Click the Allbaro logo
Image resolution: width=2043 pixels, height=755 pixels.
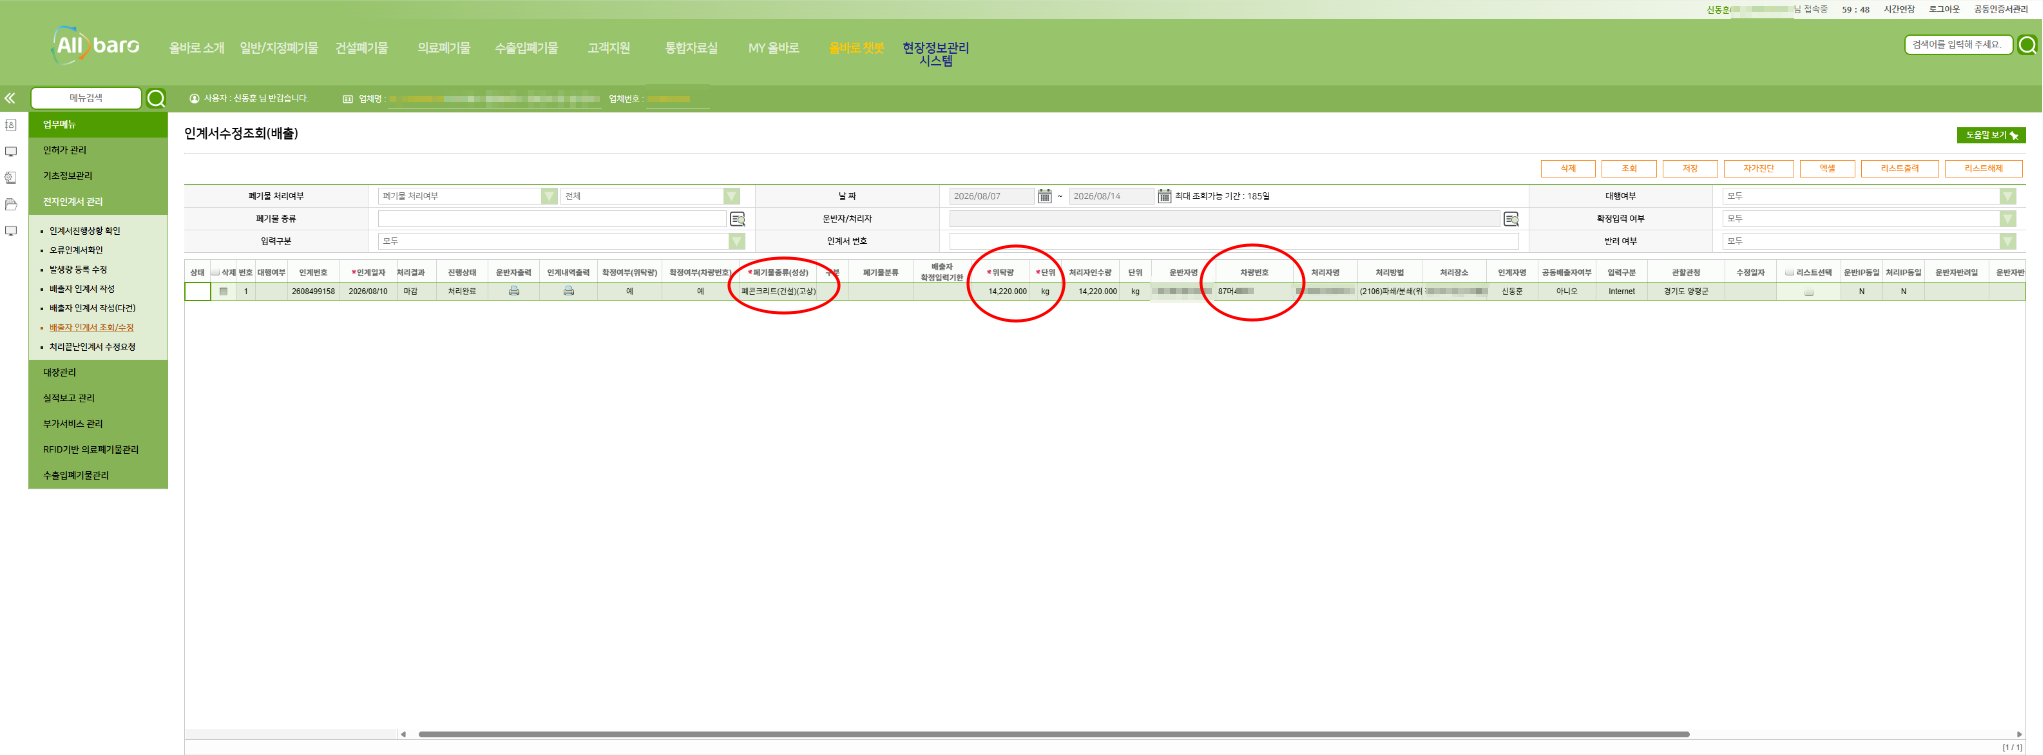[x=96, y=45]
